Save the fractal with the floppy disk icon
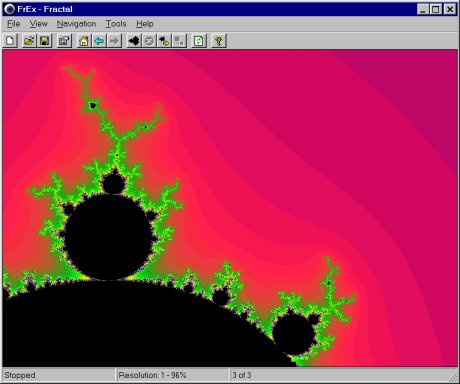 tap(45, 41)
